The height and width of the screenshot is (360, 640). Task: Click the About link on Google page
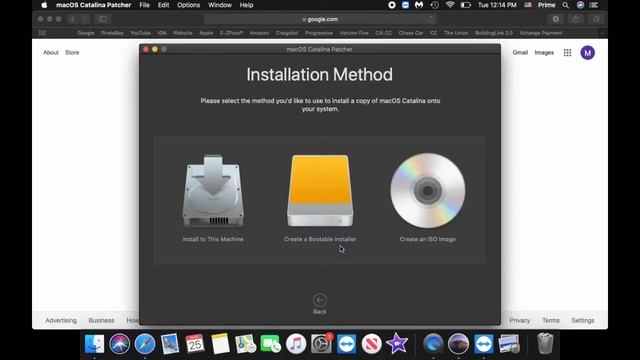point(51,52)
